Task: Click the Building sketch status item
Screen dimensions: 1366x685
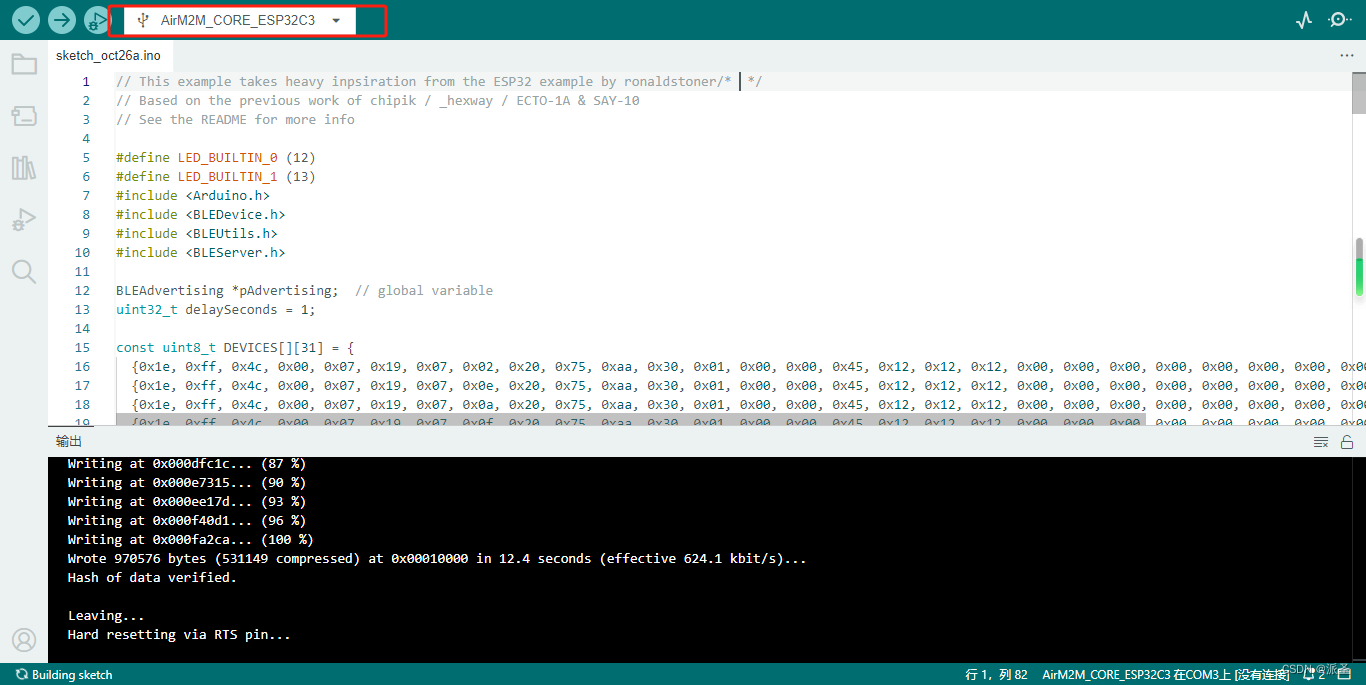Action: click(64, 675)
